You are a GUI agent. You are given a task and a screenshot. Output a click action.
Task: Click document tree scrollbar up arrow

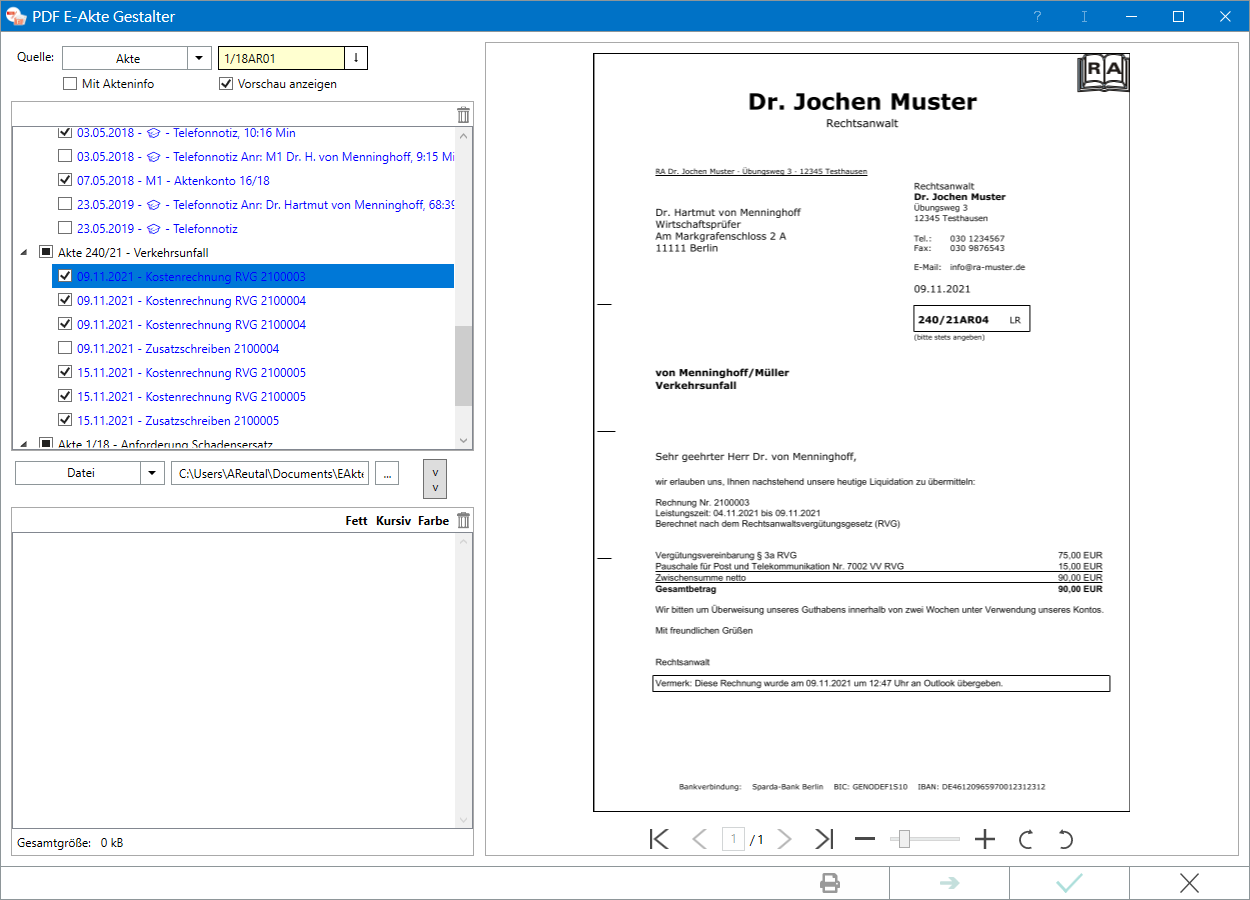pos(463,136)
